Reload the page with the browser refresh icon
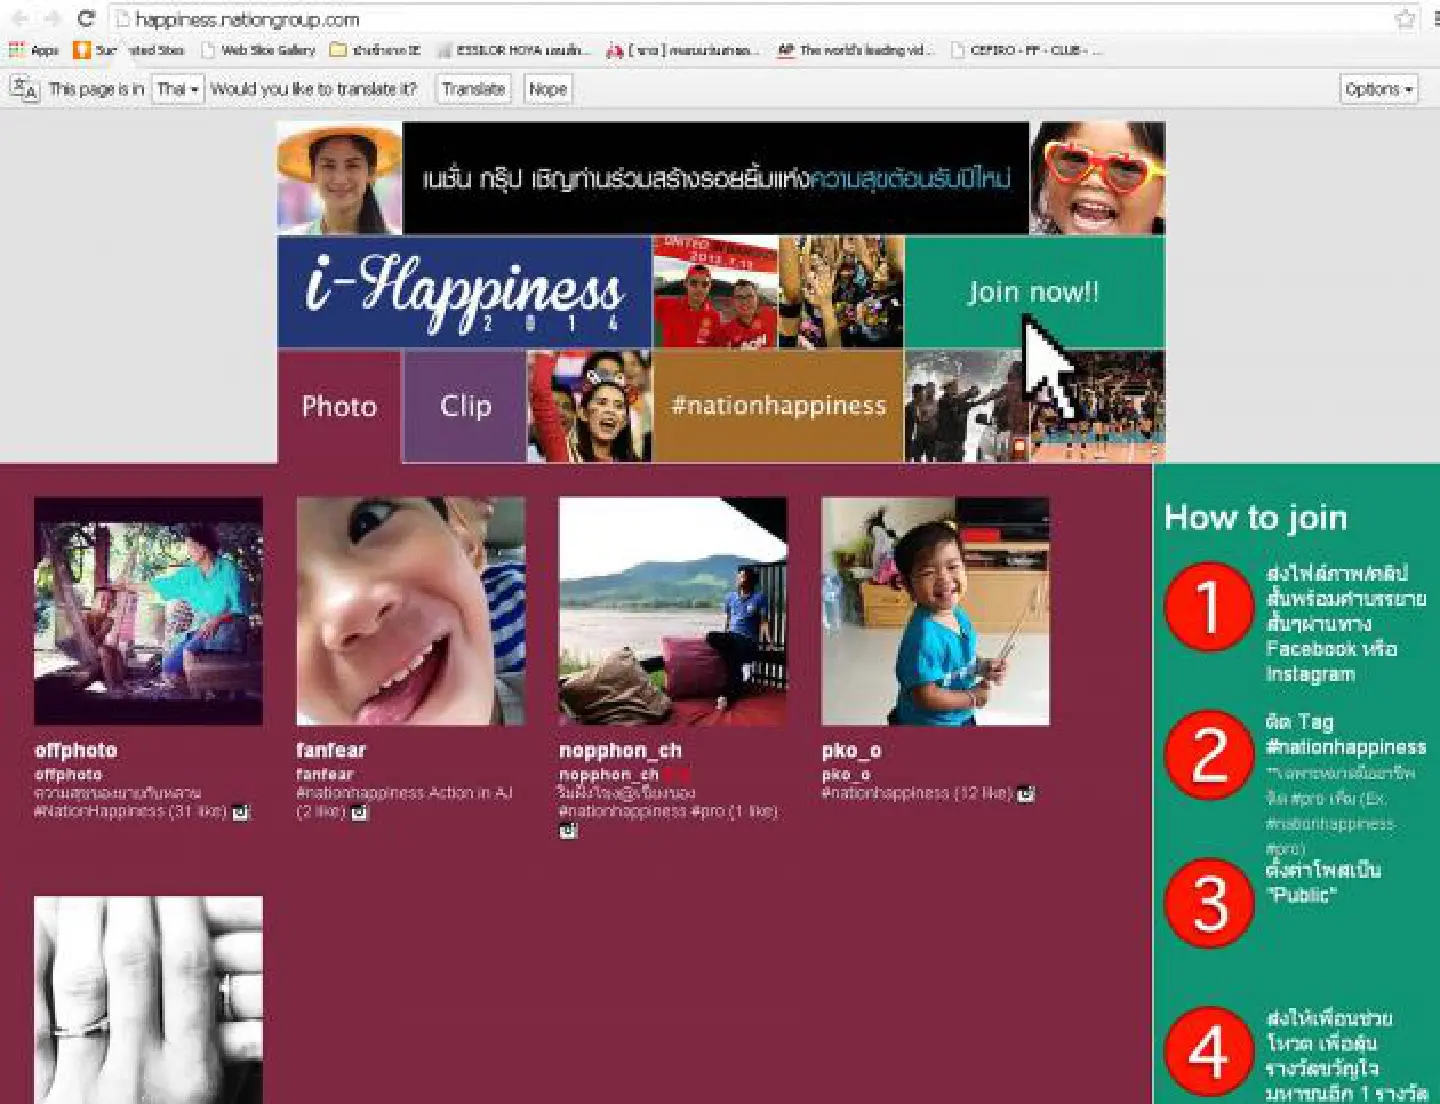The width and height of the screenshot is (1440, 1104). (86, 18)
